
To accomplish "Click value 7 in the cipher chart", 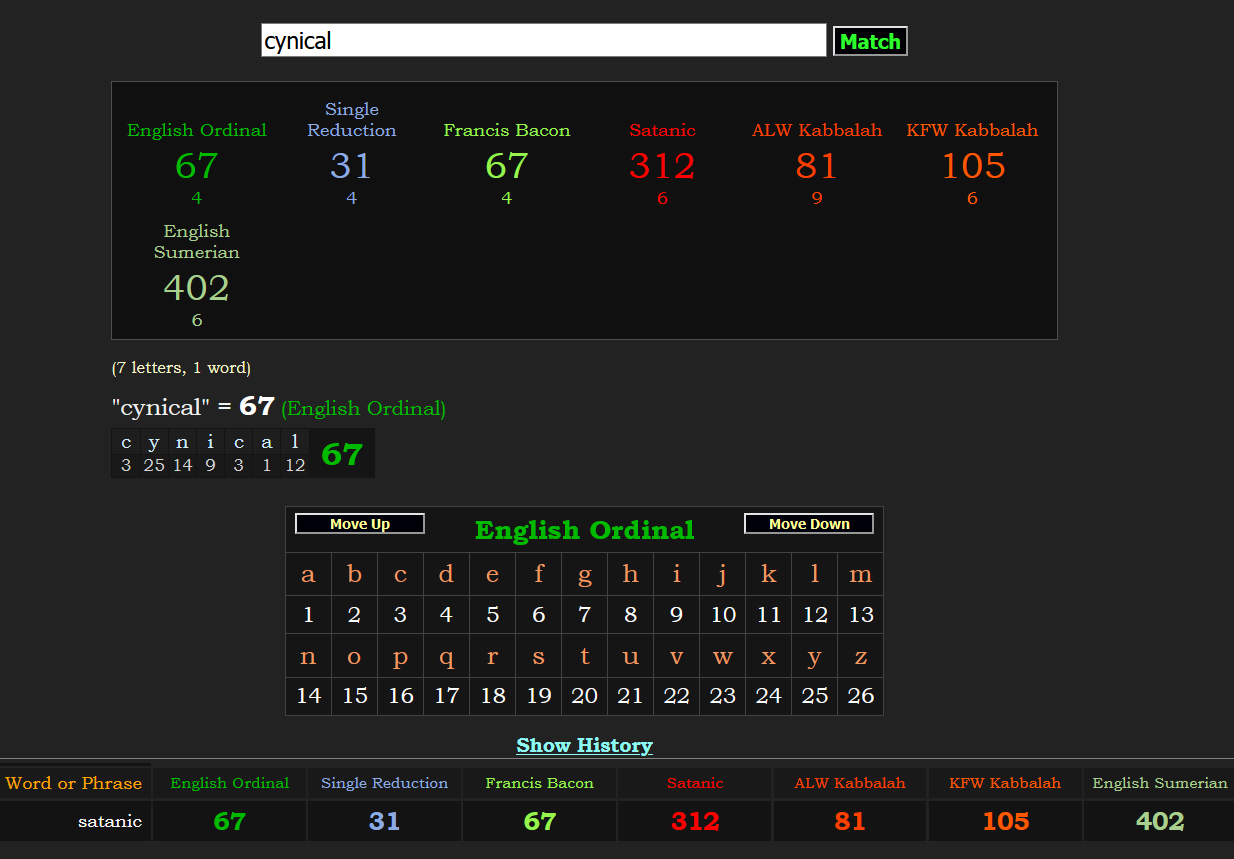I will click(x=584, y=615).
